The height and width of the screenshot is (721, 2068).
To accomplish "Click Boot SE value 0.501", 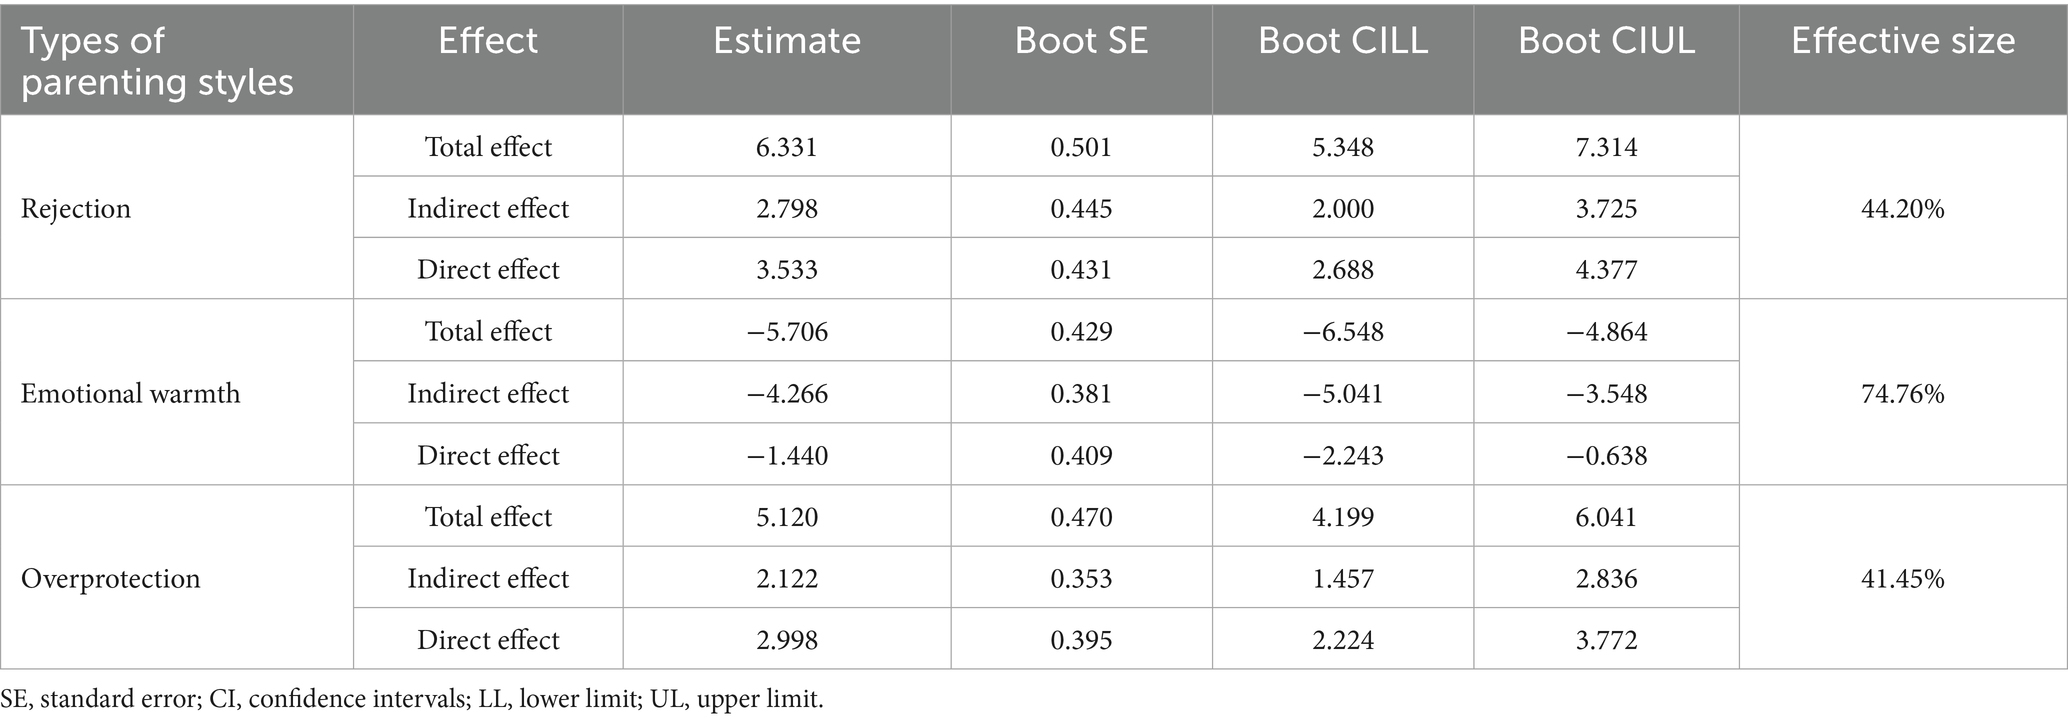I will pyautogui.click(x=1081, y=148).
